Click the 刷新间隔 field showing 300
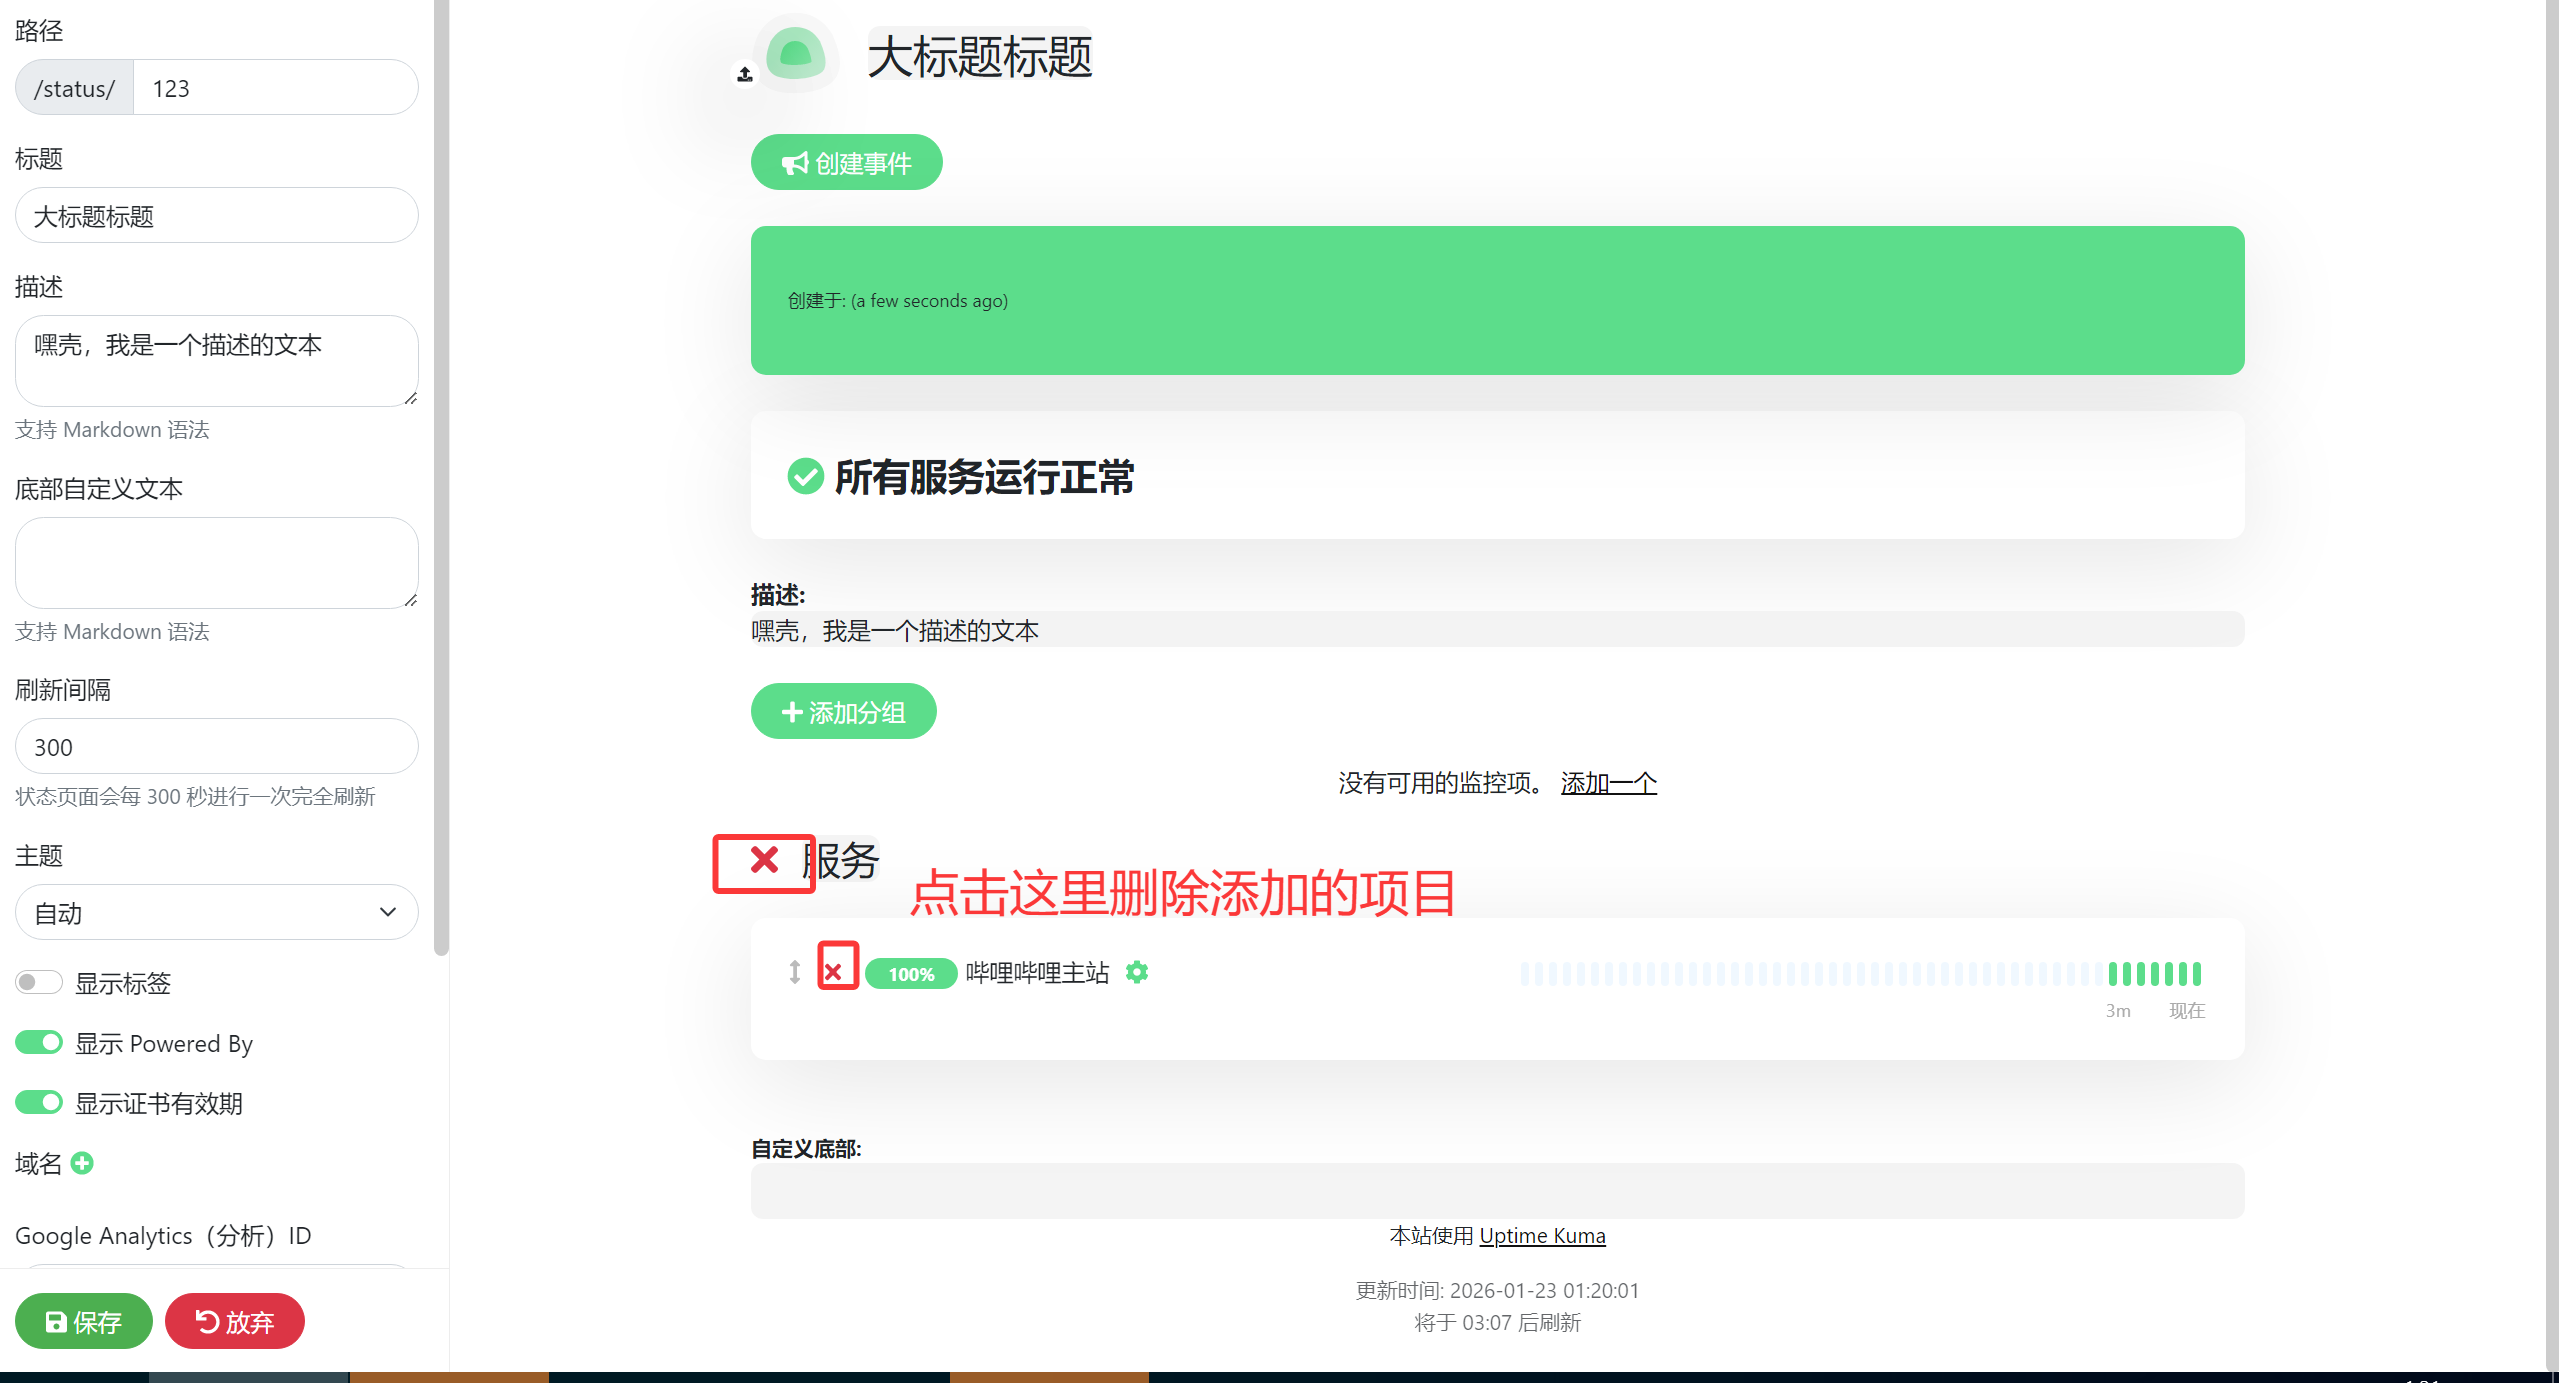Viewport: 2559px width, 1383px height. (216, 746)
